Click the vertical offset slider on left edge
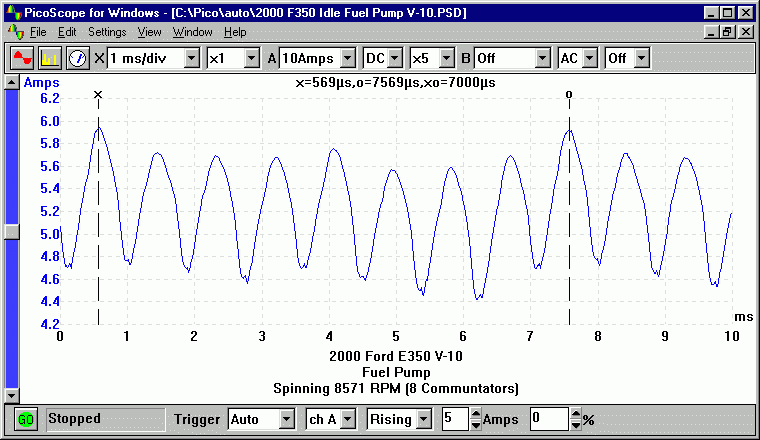 click(x=11, y=231)
